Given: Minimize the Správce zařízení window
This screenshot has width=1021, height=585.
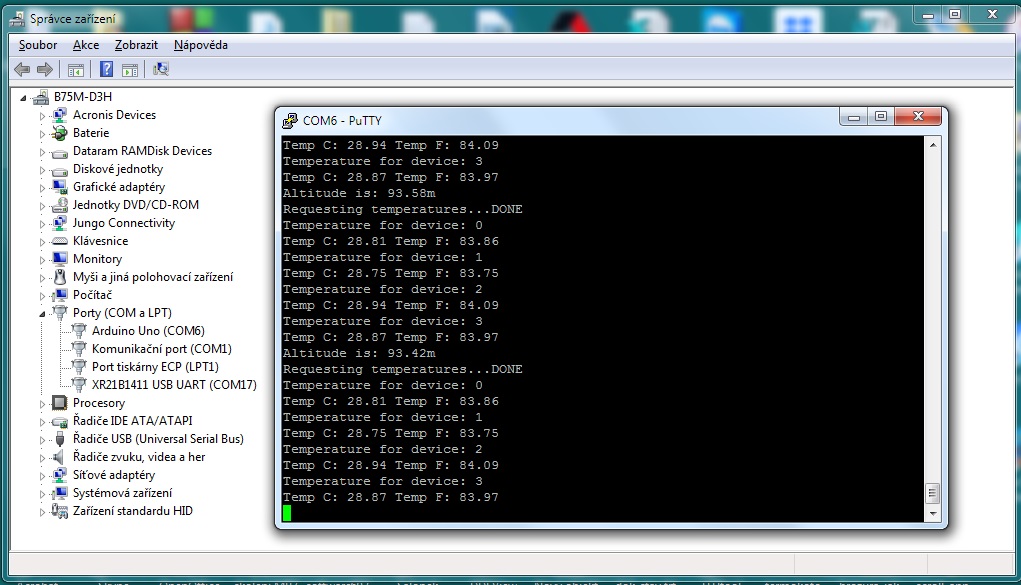Looking at the screenshot, I should click(x=928, y=14).
